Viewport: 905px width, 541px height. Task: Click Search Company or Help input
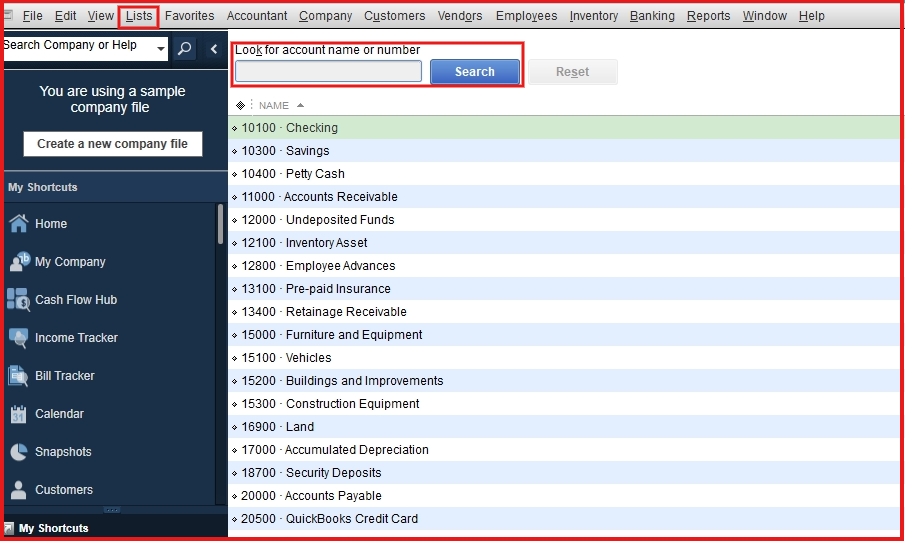[78, 48]
